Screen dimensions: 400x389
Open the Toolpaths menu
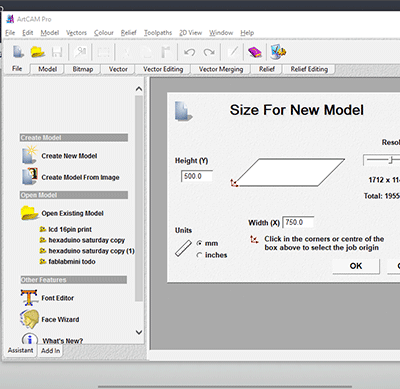pos(158,33)
